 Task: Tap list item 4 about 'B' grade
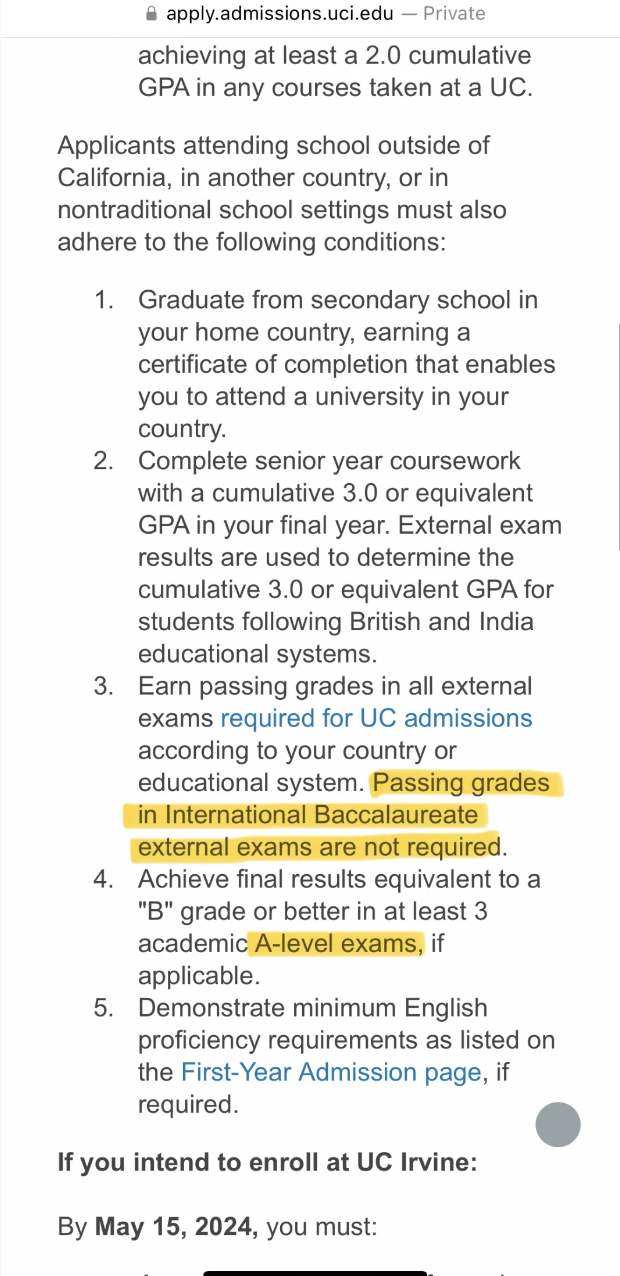click(x=339, y=927)
